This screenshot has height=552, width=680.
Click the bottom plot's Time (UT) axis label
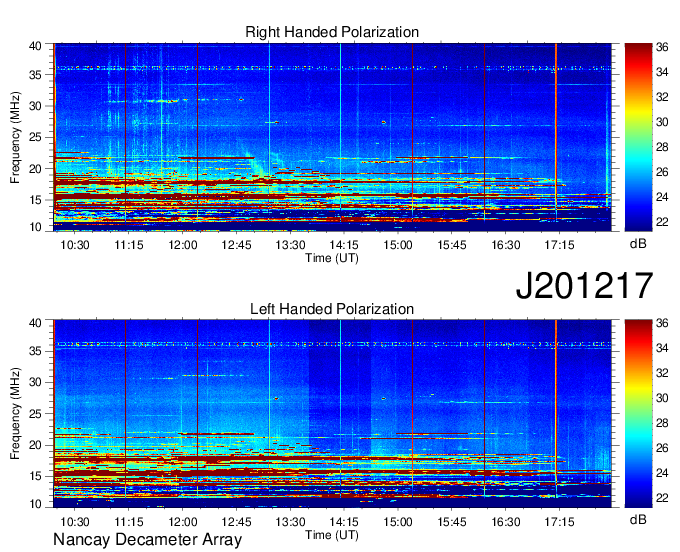pos(332,535)
